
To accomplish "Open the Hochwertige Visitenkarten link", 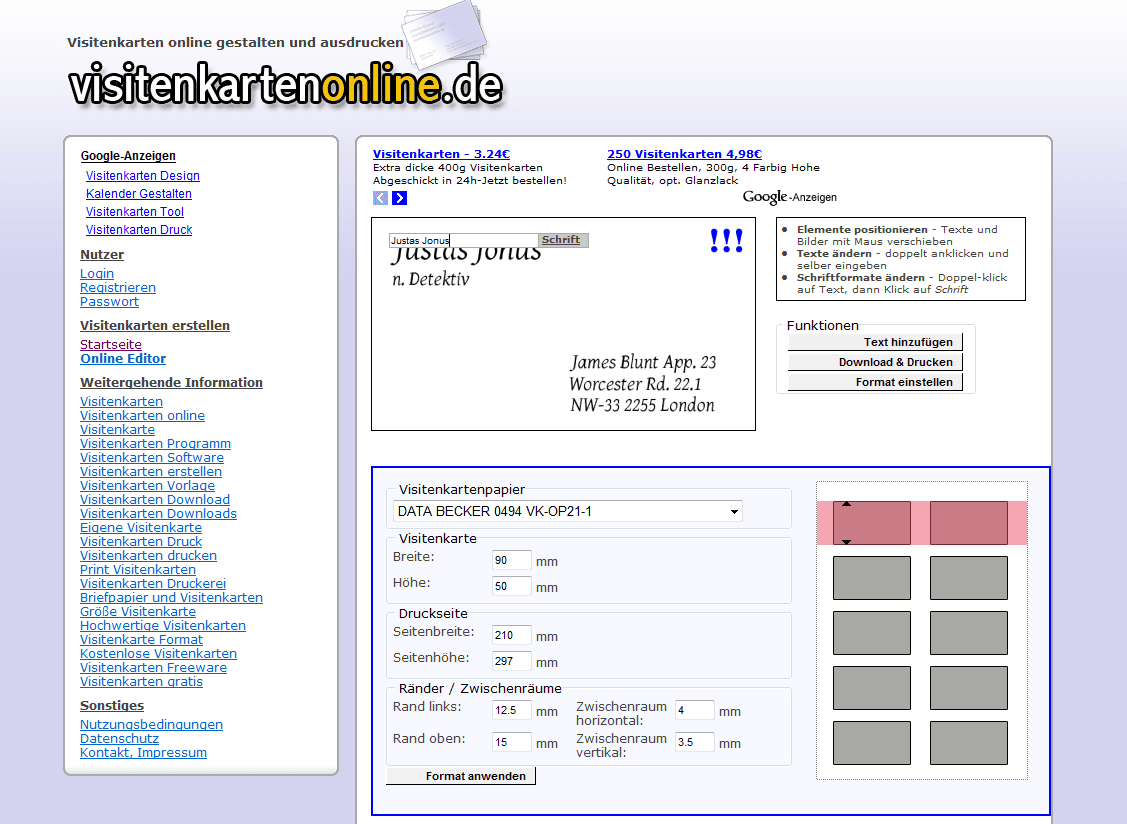I will pyautogui.click(x=162, y=626).
